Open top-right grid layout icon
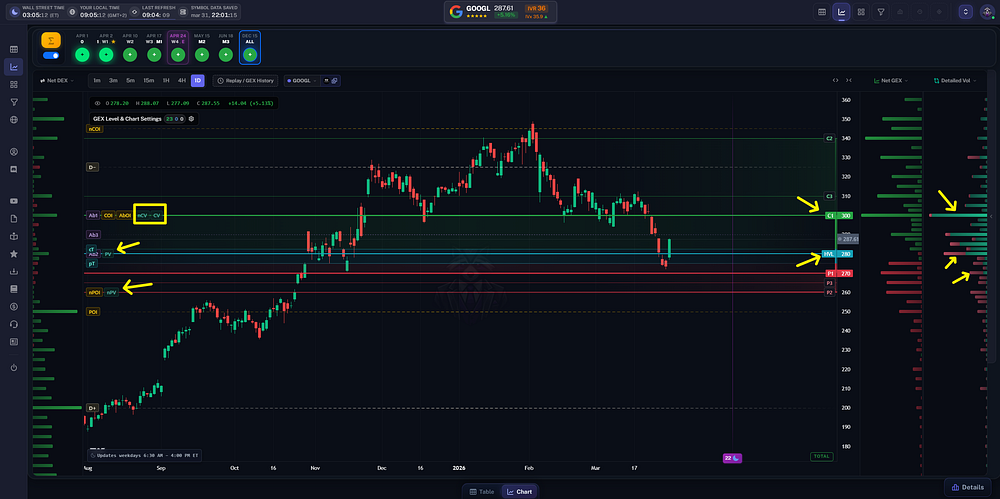 point(861,11)
